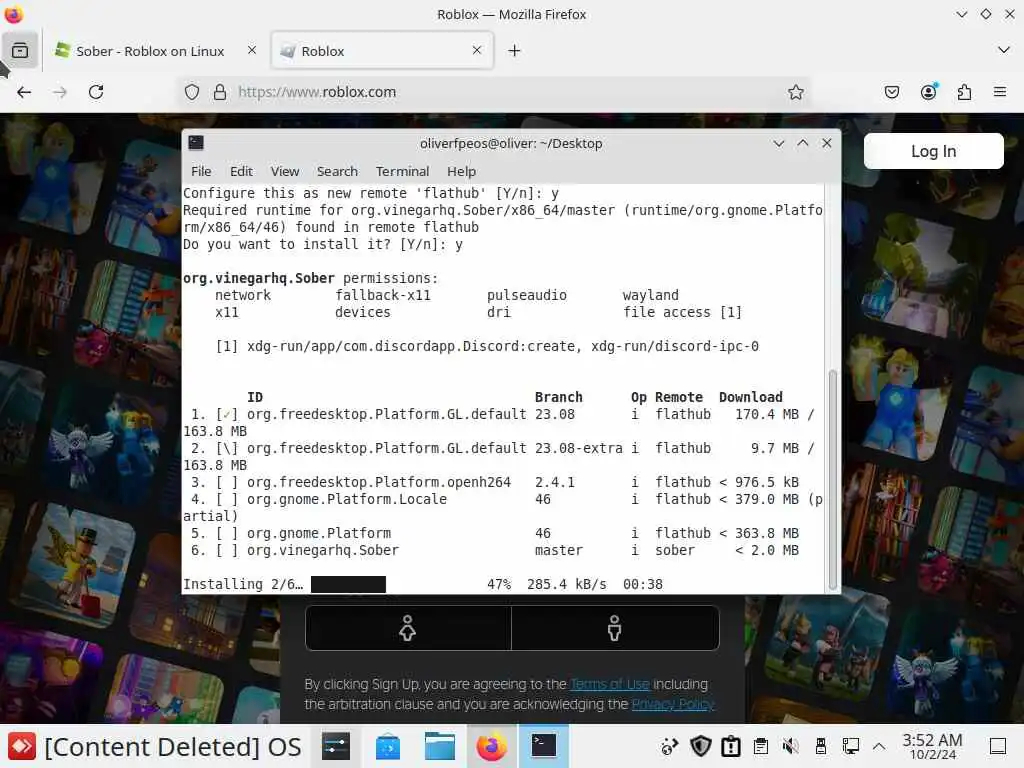Click the tray updates gear icon
This screenshot has width=1024, height=768.
pyautogui.click(x=669, y=746)
